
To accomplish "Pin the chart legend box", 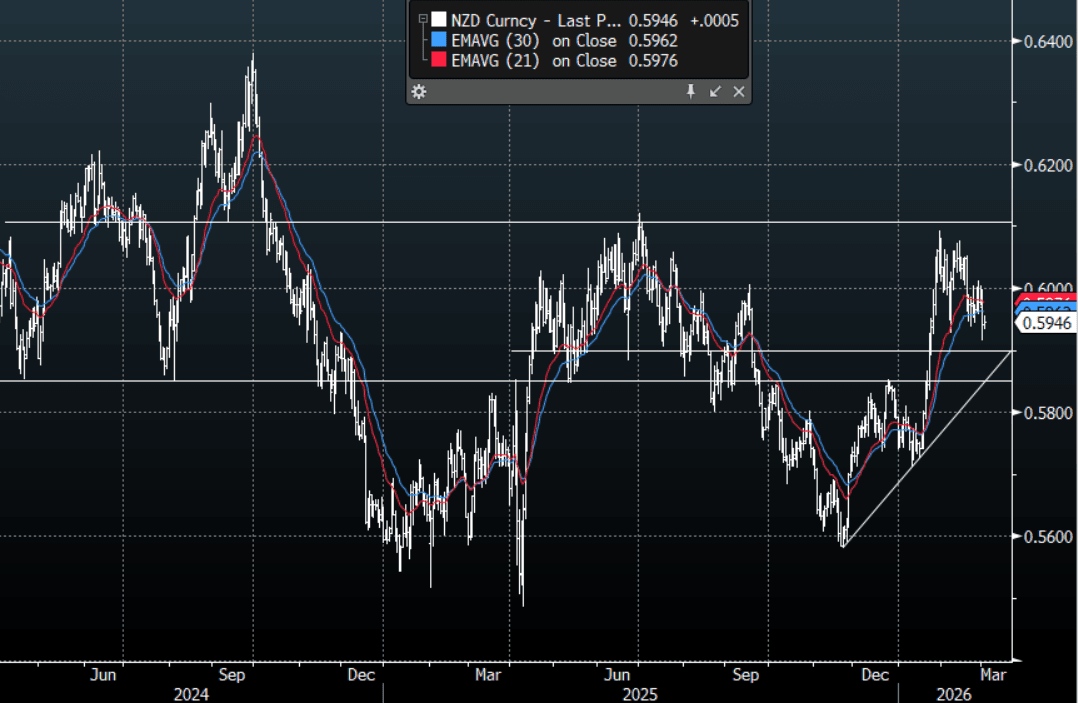I will (690, 92).
